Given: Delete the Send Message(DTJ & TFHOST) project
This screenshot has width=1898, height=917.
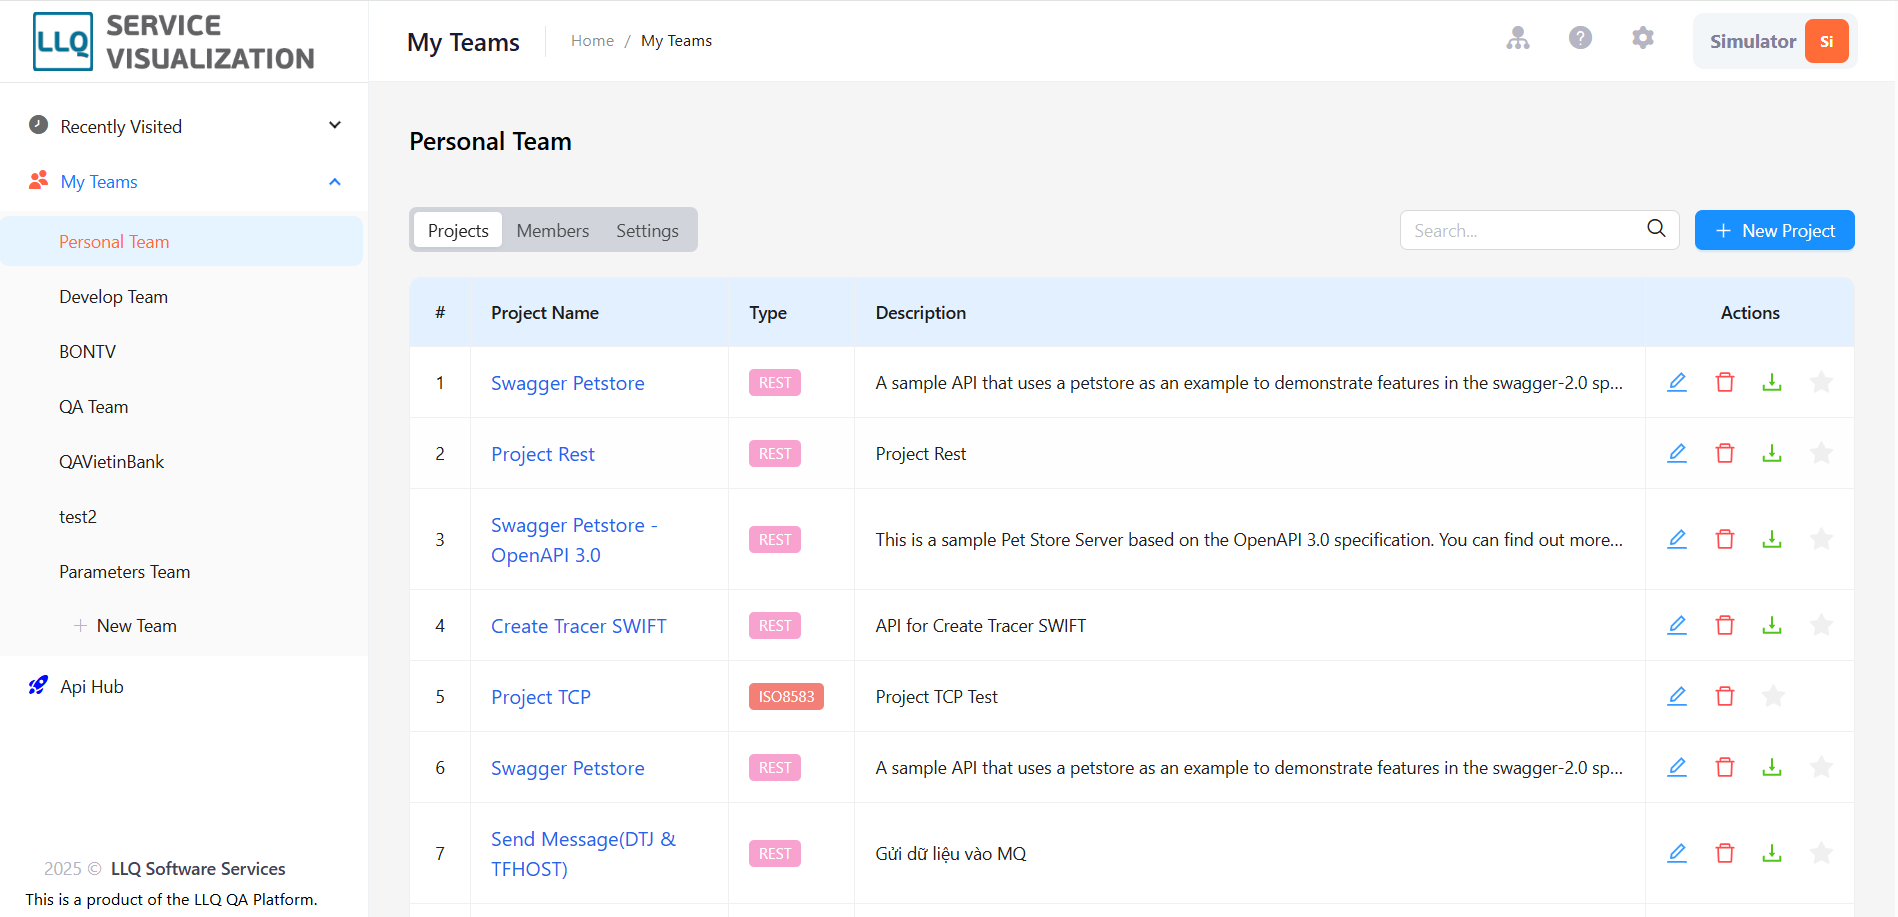Looking at the screenshot, I should click(1725, 853).
